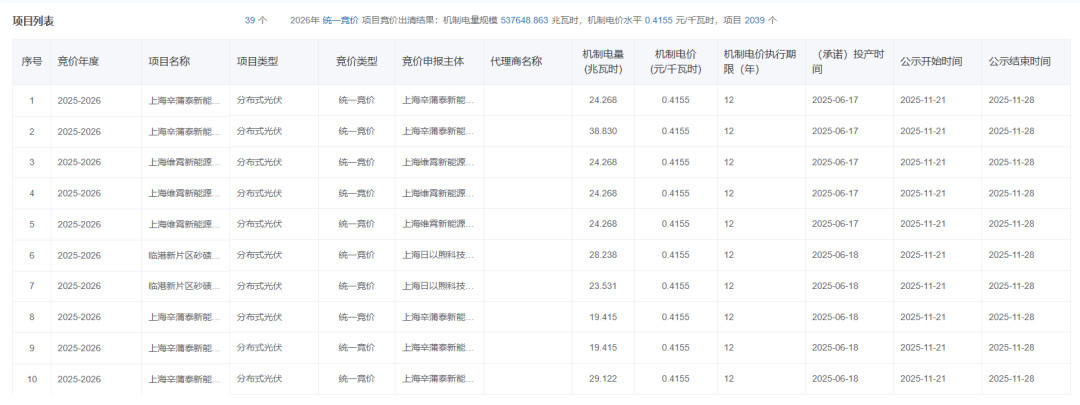Viewport: 1080px width, 405px height.
Task: Click the 29.122 volume cell in row 10
Action: 603,379
